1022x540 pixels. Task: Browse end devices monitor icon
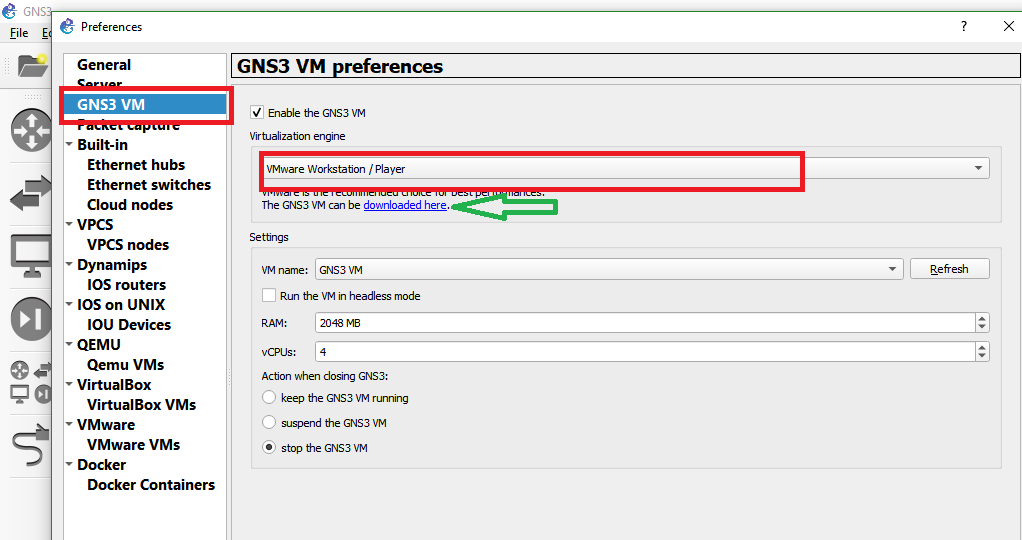coord(31,256)
